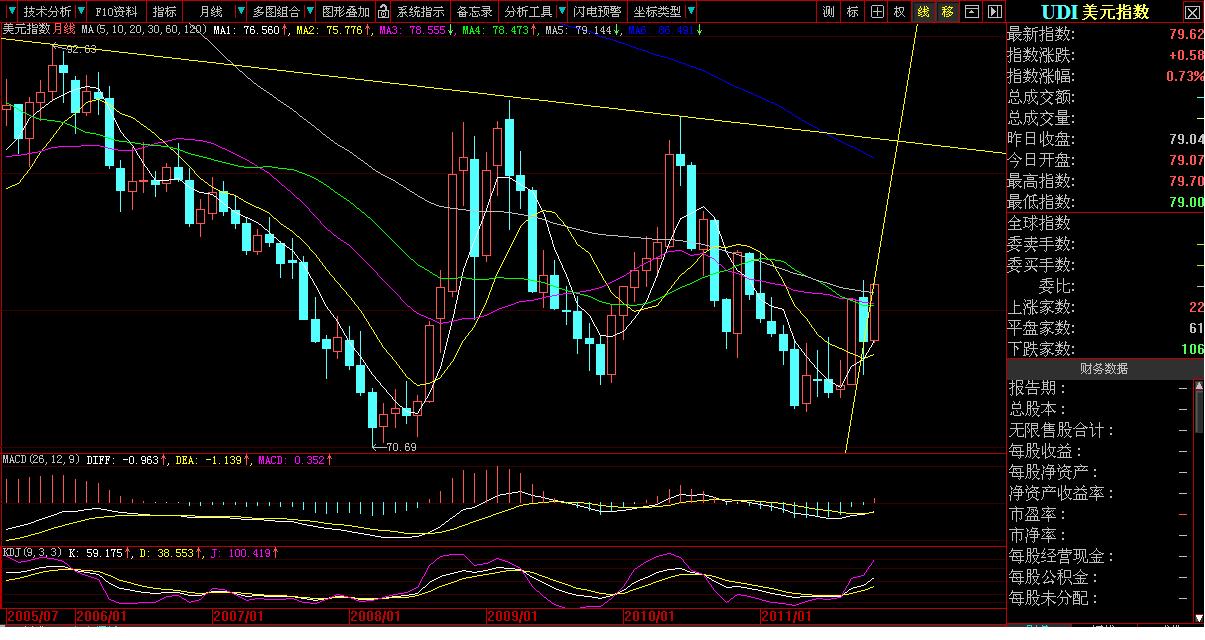Image resolution: width=1205 pixels, height=640 pixels.
Task: Click the 指数涨跌 value +0.58
Action: tap(1185, 56)
